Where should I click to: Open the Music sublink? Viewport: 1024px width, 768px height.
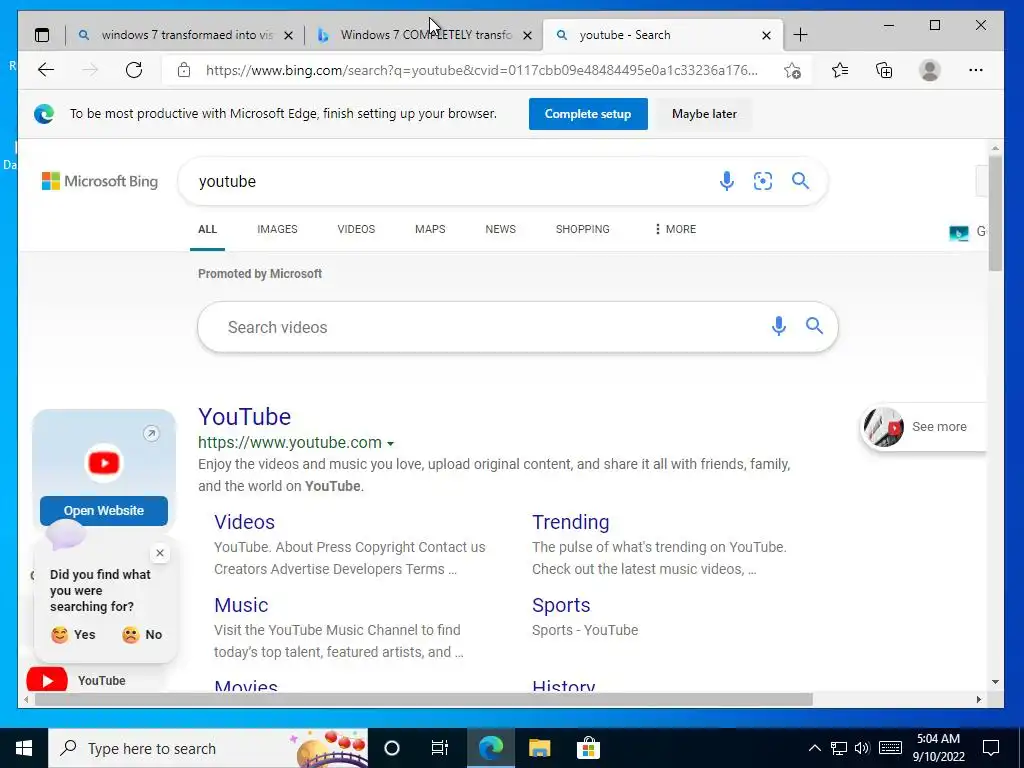pos(241,605)
